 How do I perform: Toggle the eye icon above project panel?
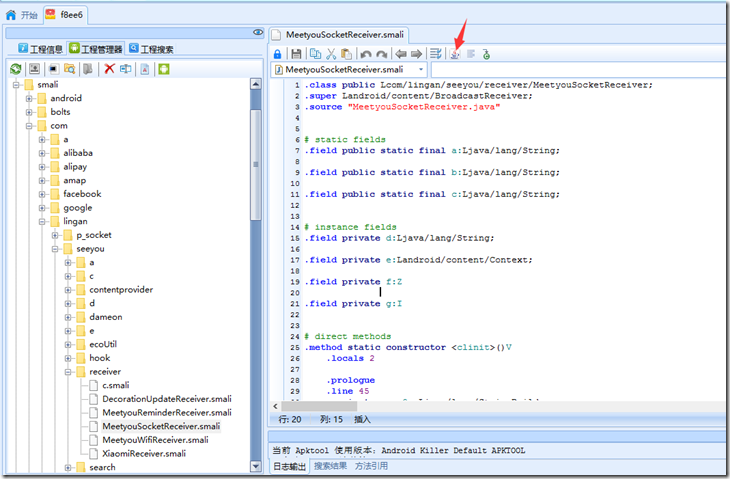click(258, 32)
